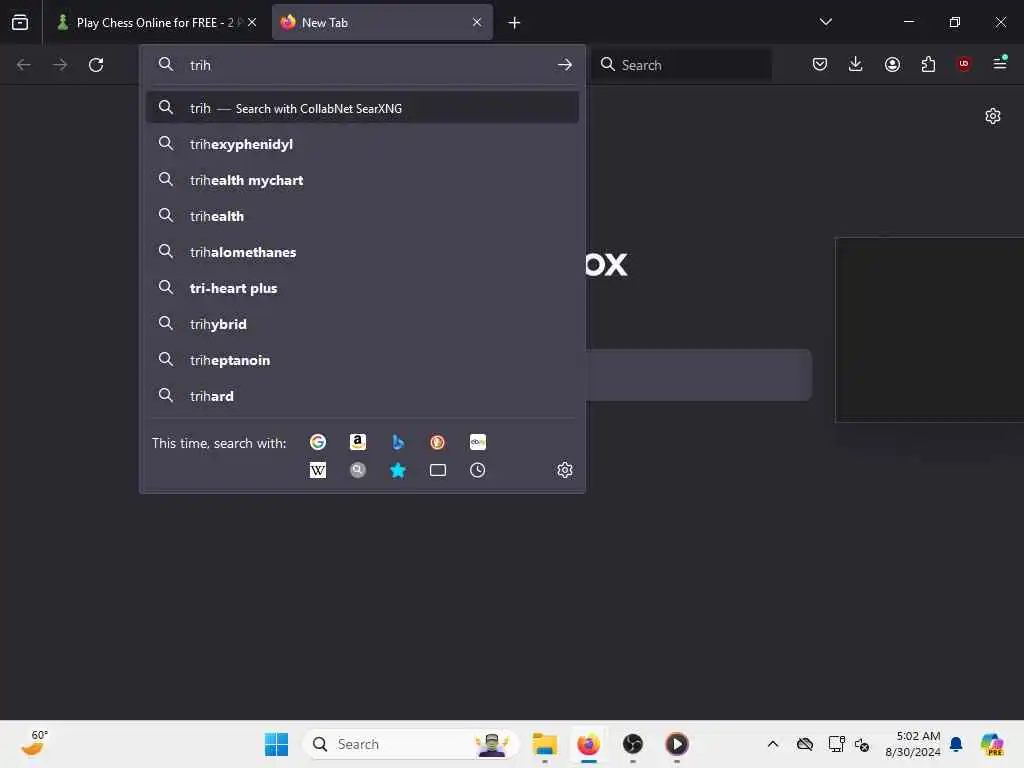The width and height of the screenshot is (1024, 768).
Task: Close the Play Chess Online tab
Action: point(252,22)
